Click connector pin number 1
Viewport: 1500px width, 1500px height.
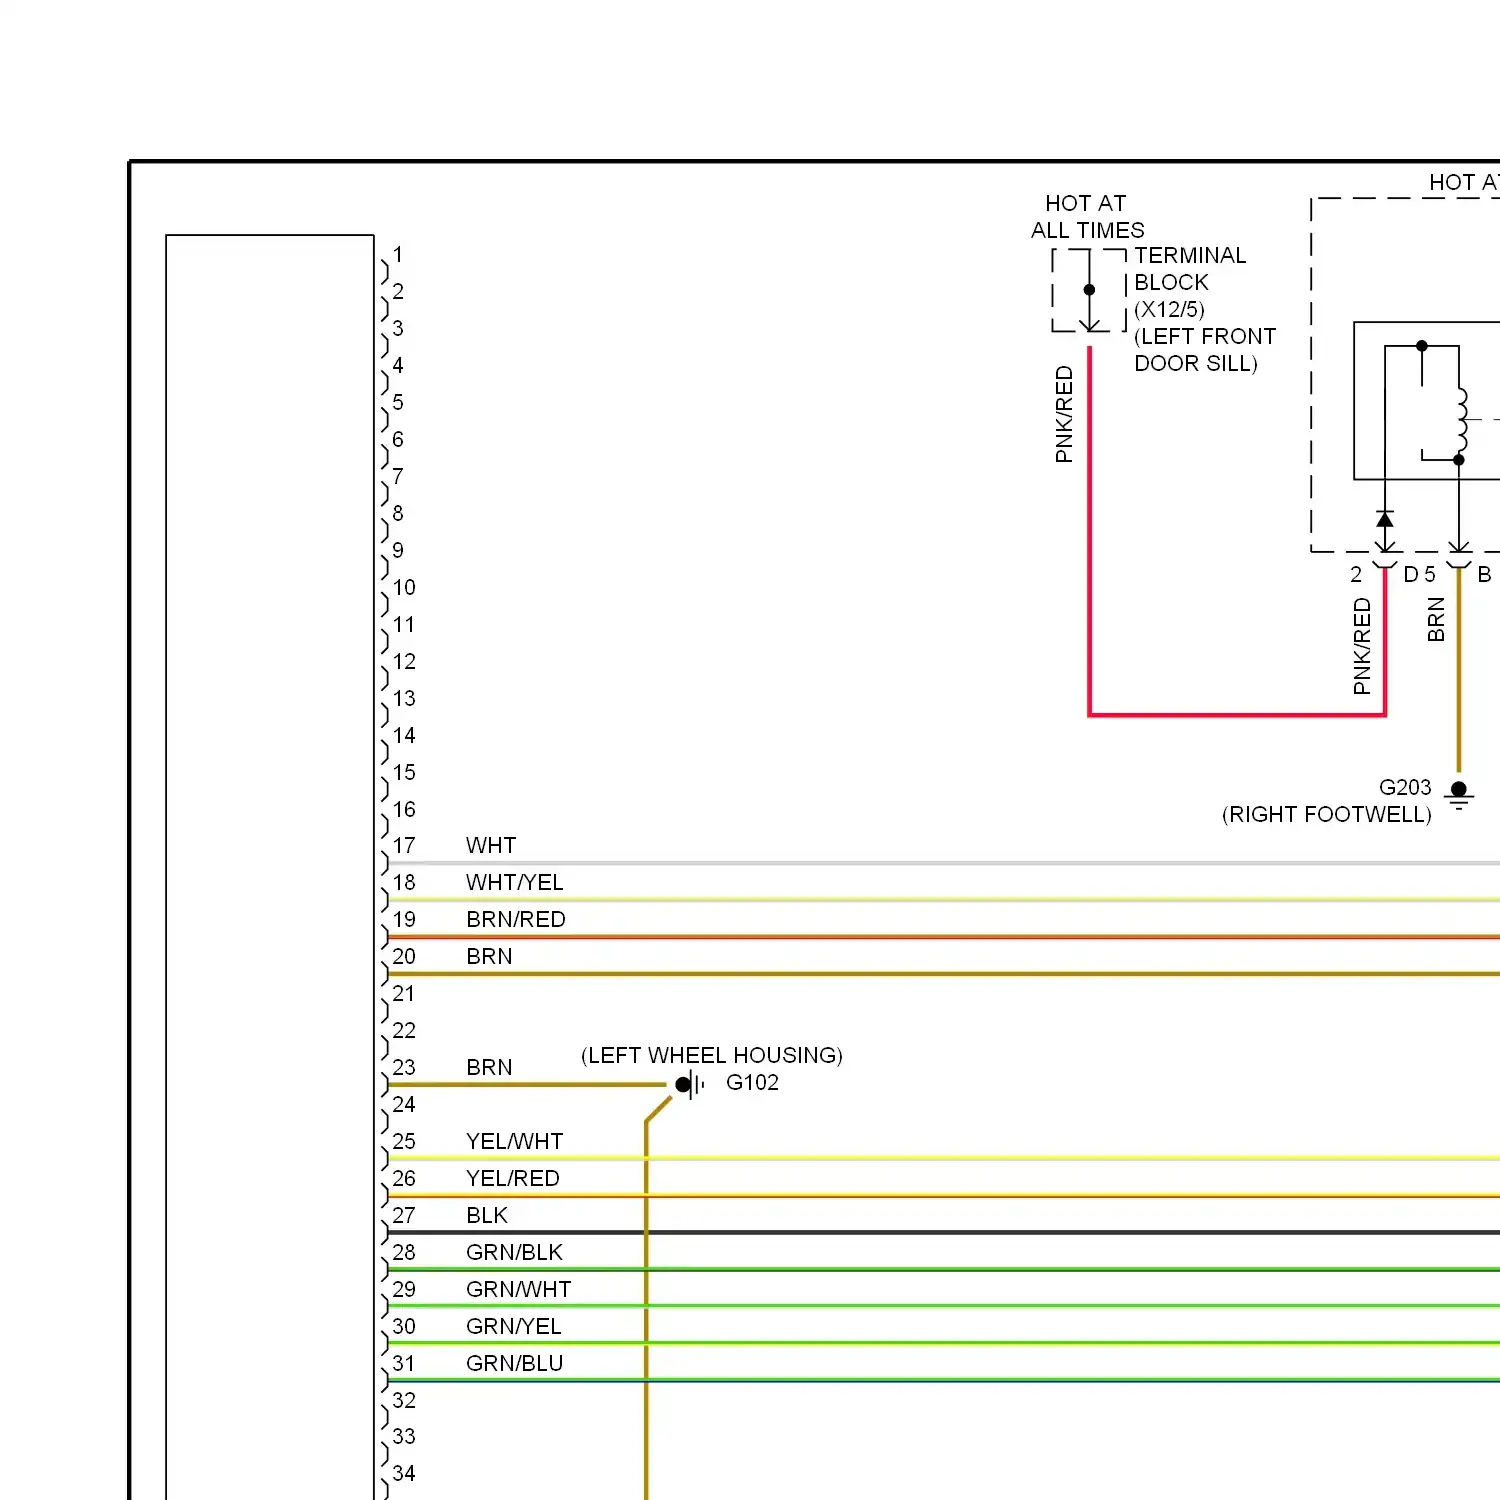pyautogui.click(x=398, y=255)
